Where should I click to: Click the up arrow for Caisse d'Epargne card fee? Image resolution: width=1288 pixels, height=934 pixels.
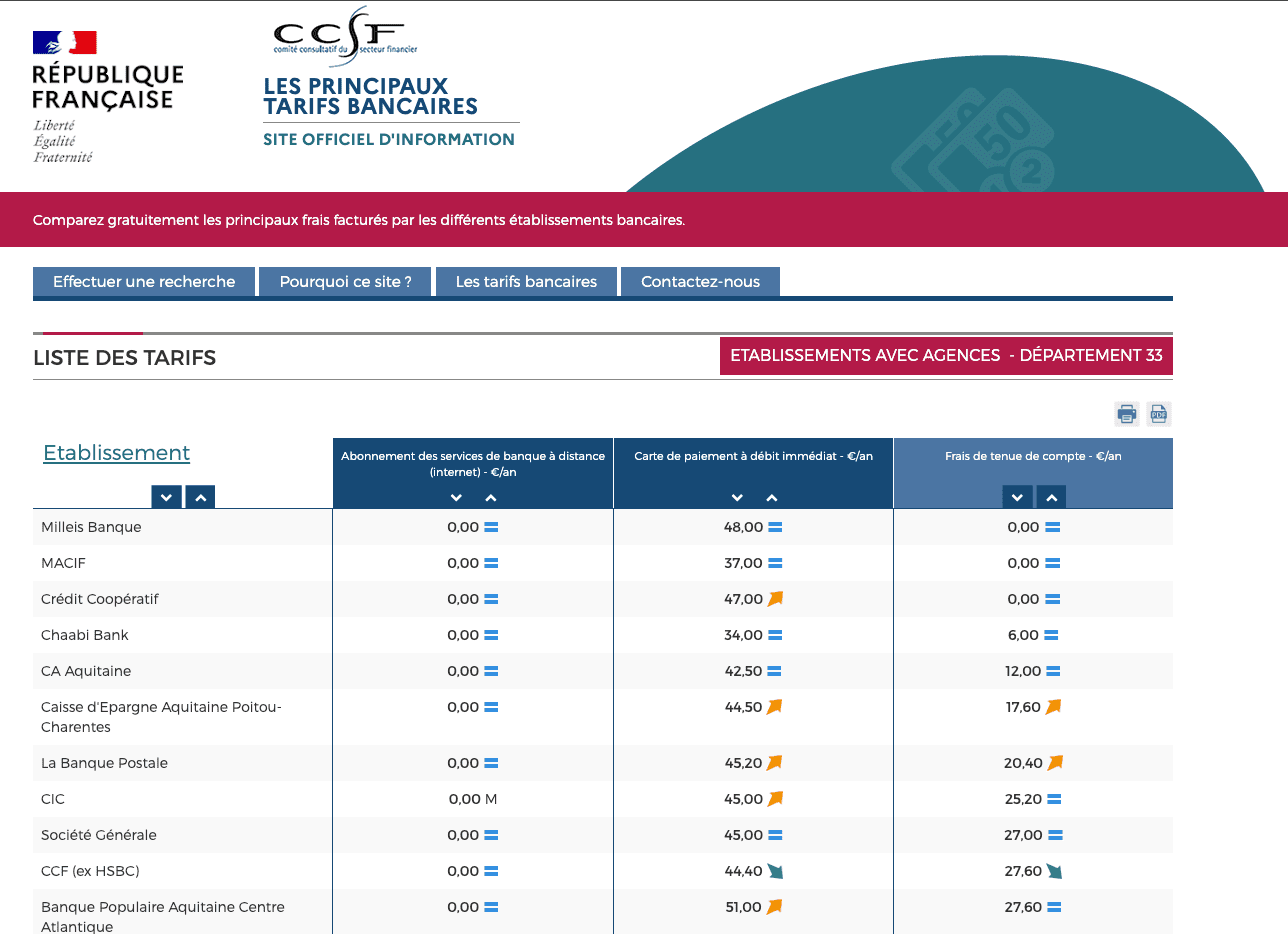774,707
